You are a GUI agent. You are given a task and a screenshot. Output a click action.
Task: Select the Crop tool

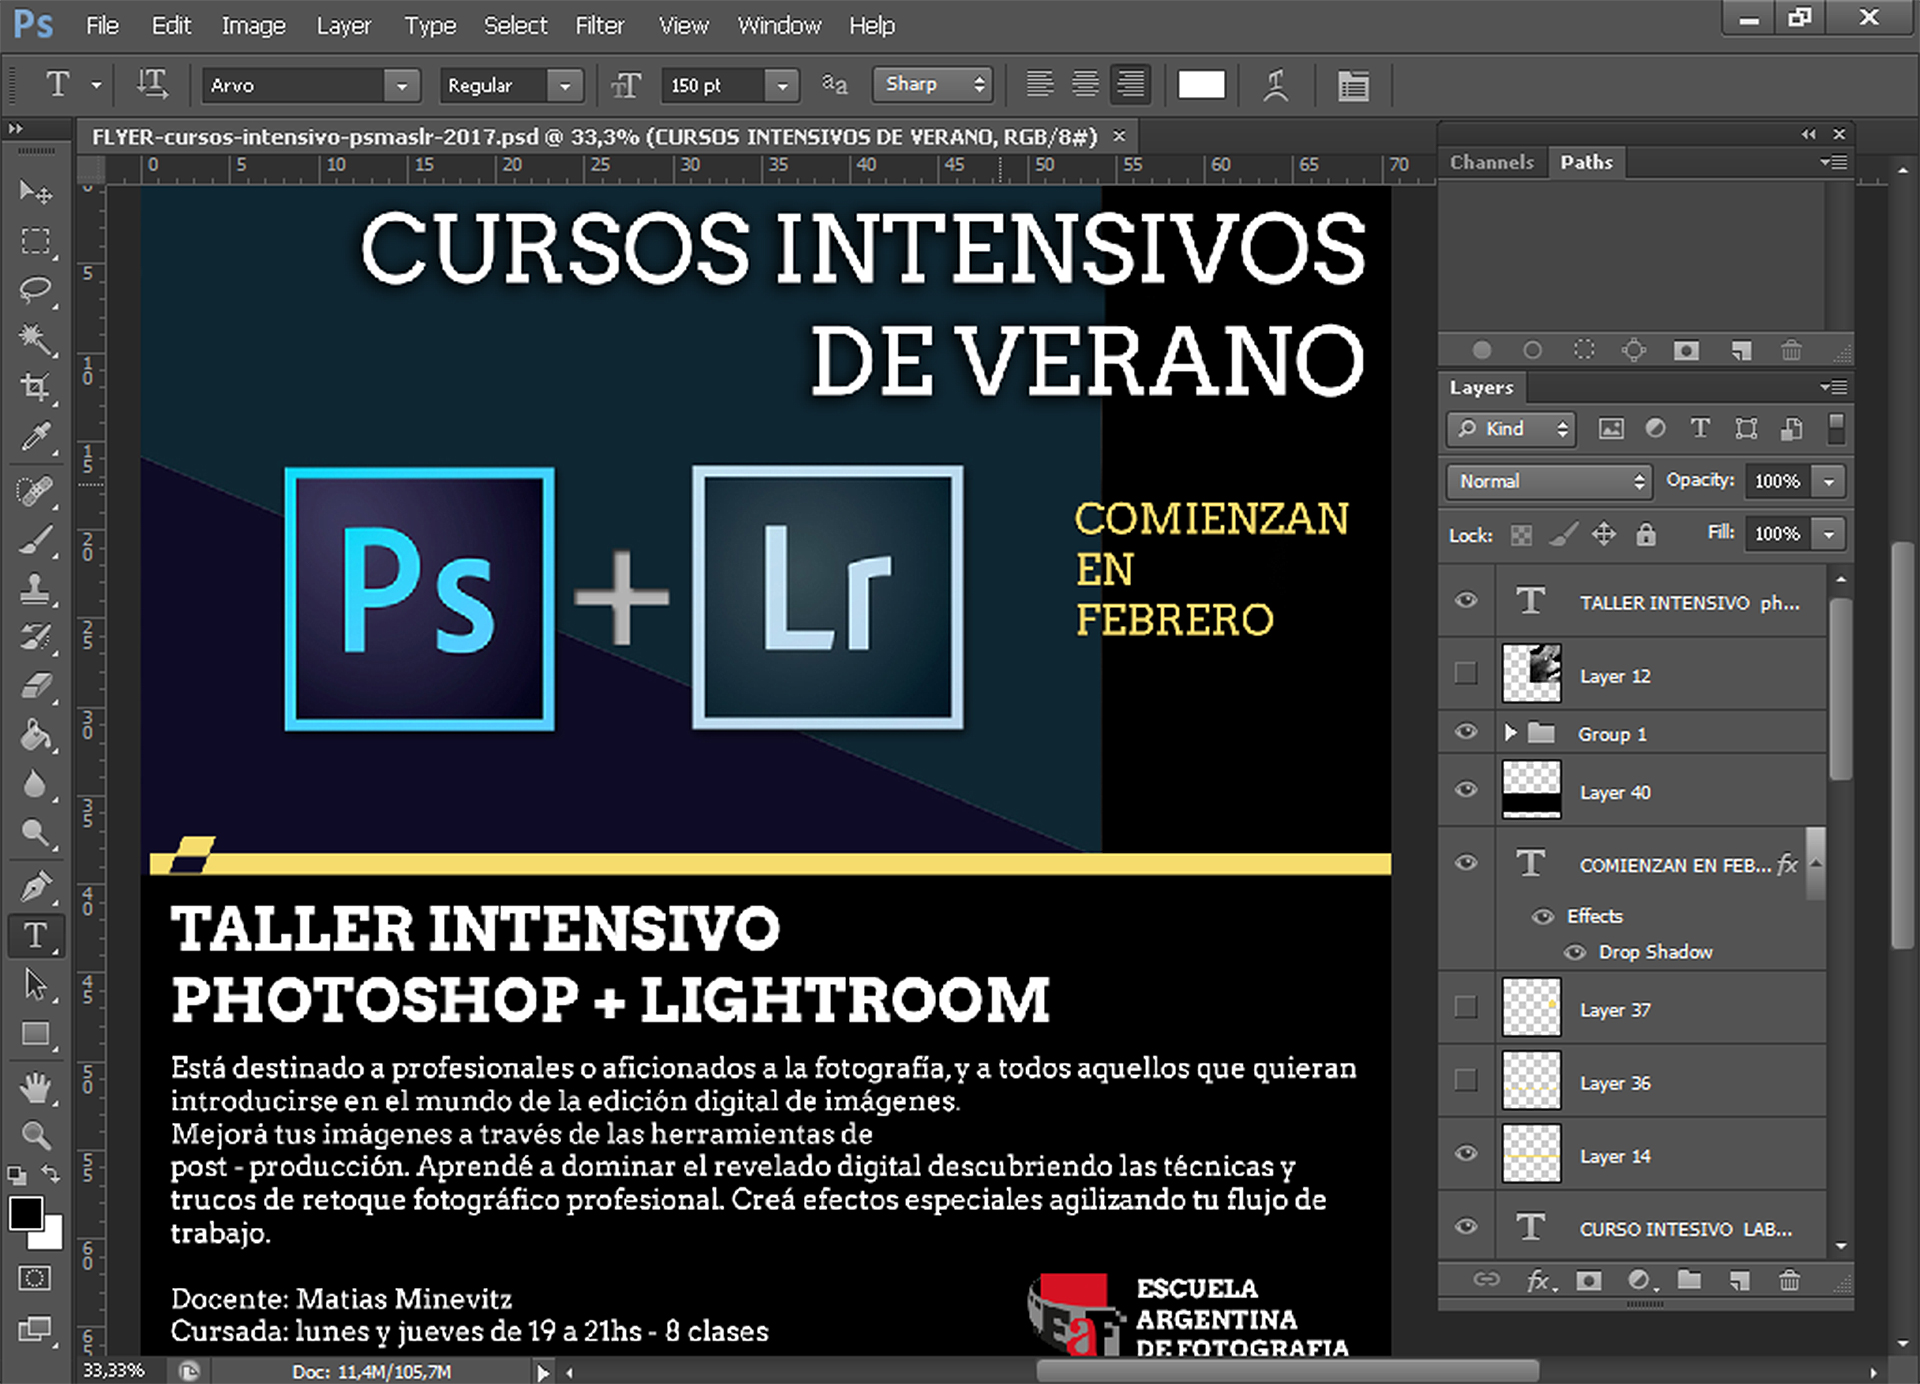click(x=36, y=387)
